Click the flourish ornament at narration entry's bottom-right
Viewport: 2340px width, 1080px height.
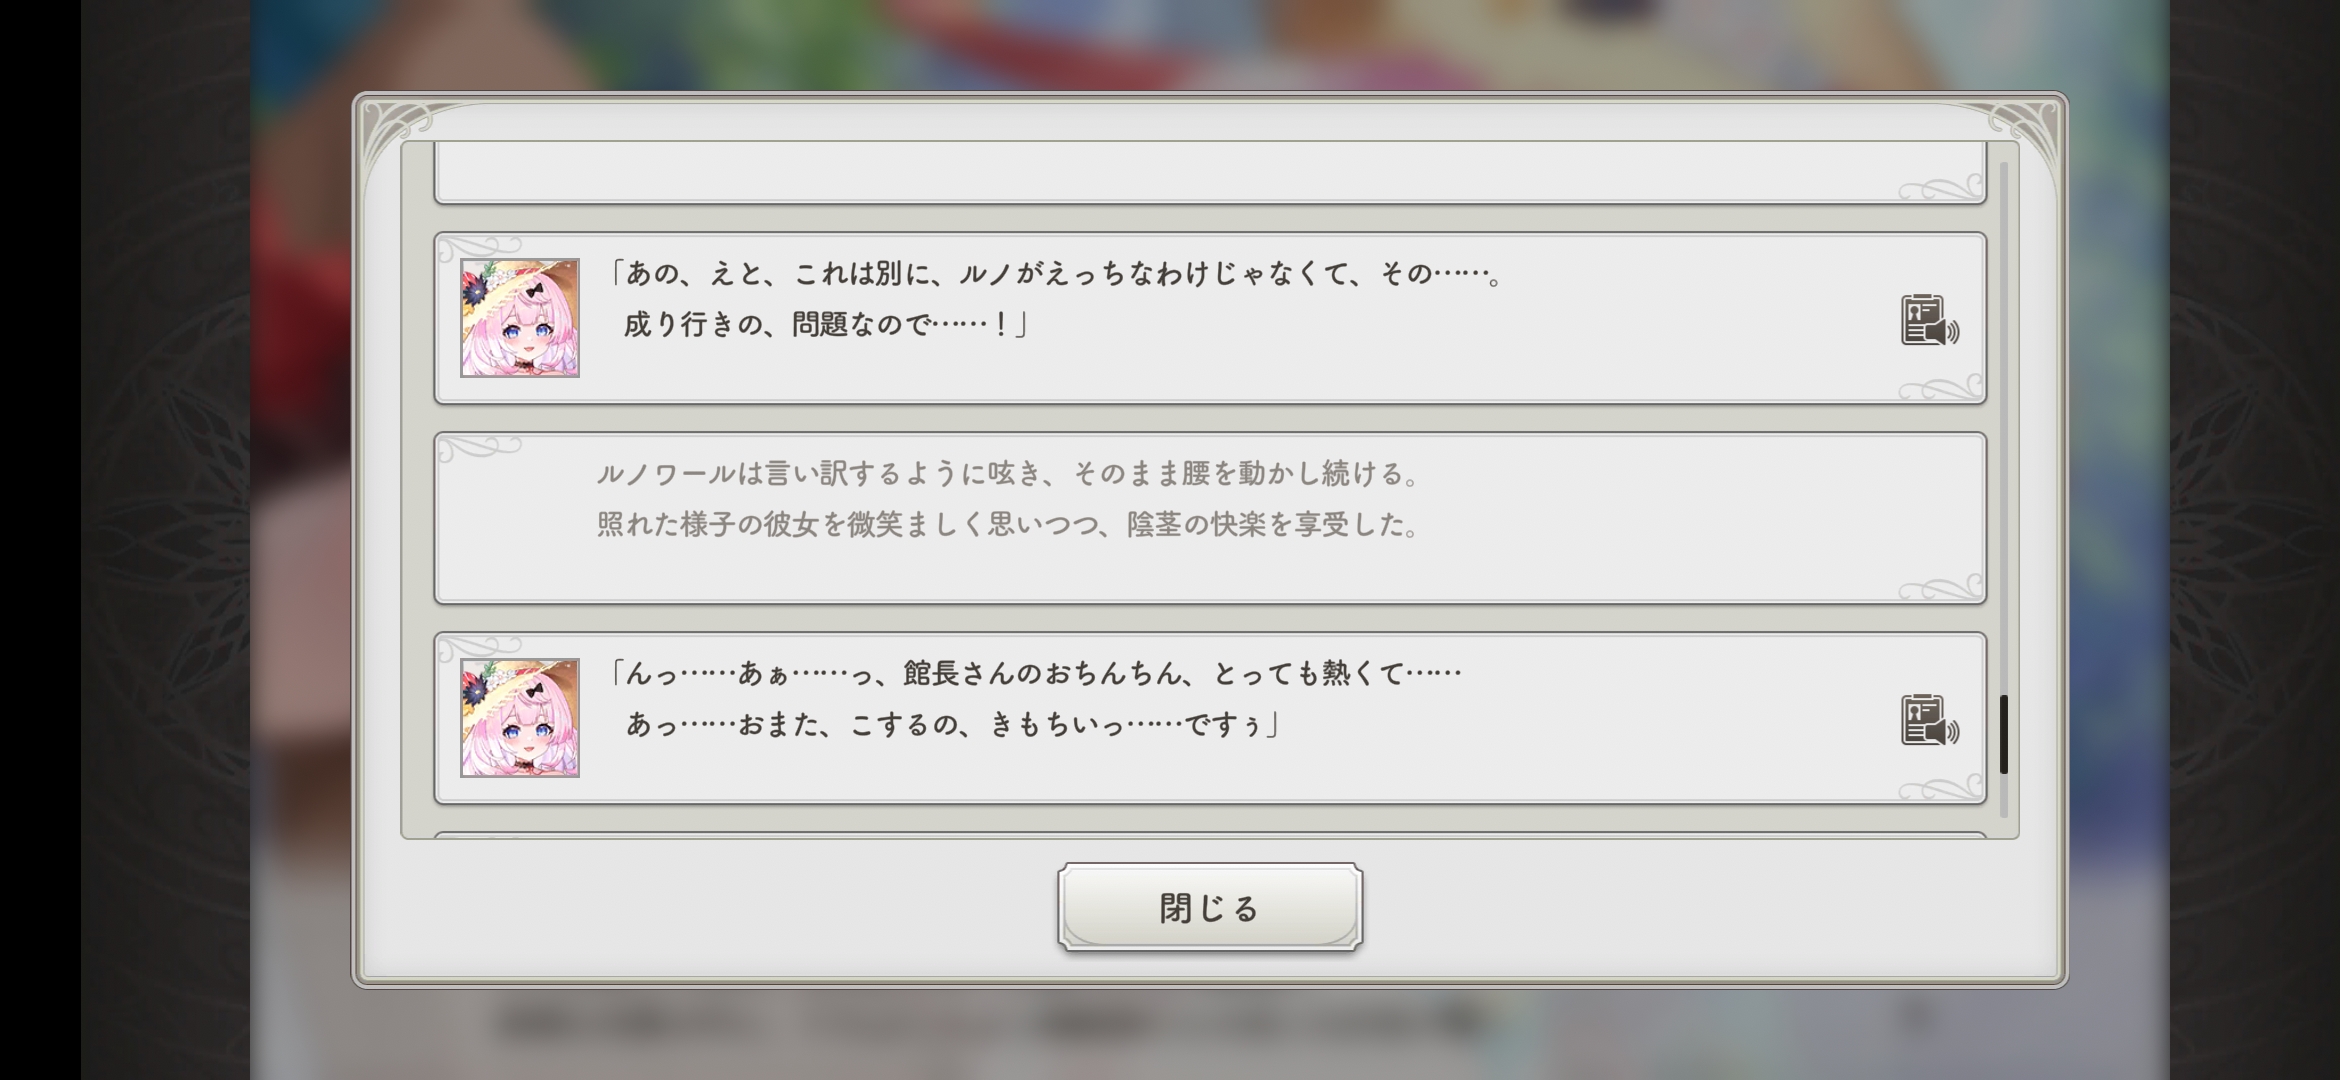(x=1940, y=586)
